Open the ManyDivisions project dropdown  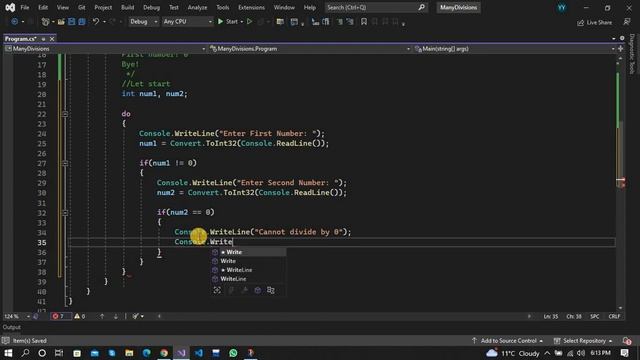pyautogui.click(x=105, y=49)
